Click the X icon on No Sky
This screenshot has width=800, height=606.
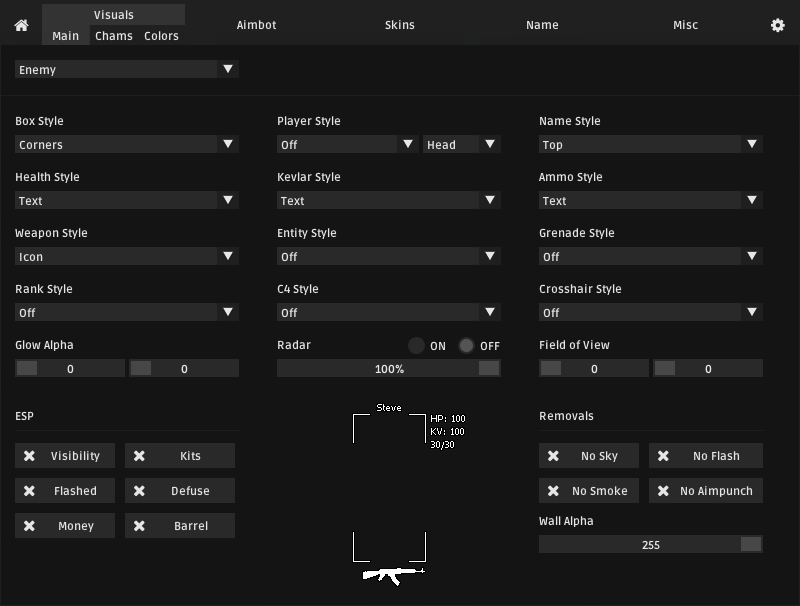pyautogui.click(x=553, y=456)
